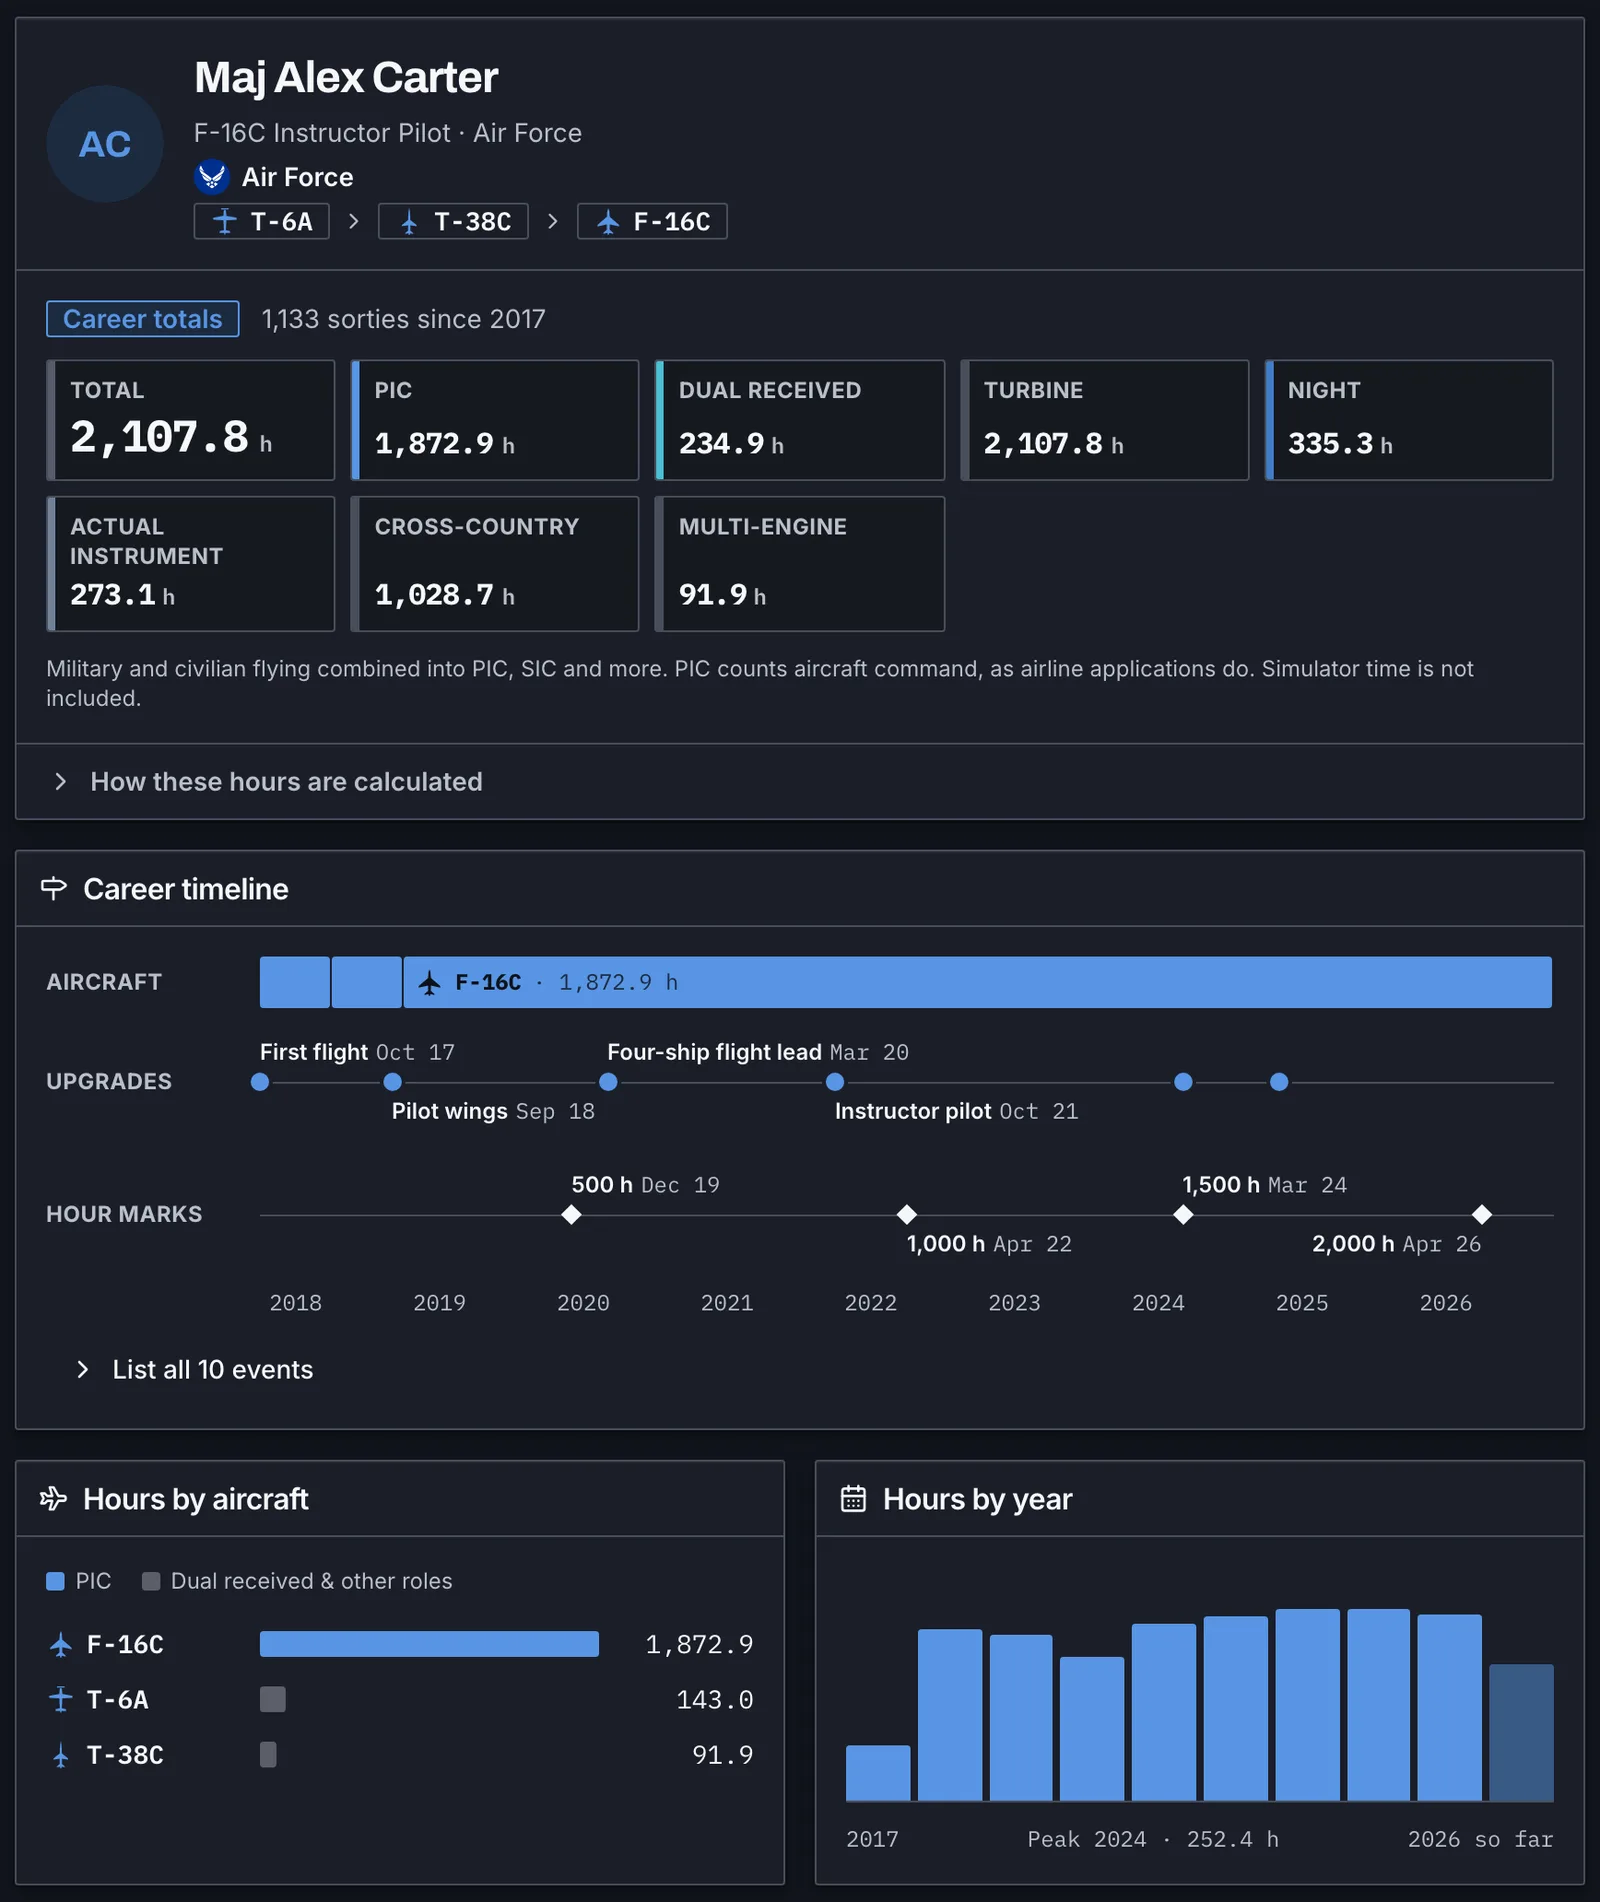
Task: Click the 1,000 h diamond marker
Action: click(907, 1215)
